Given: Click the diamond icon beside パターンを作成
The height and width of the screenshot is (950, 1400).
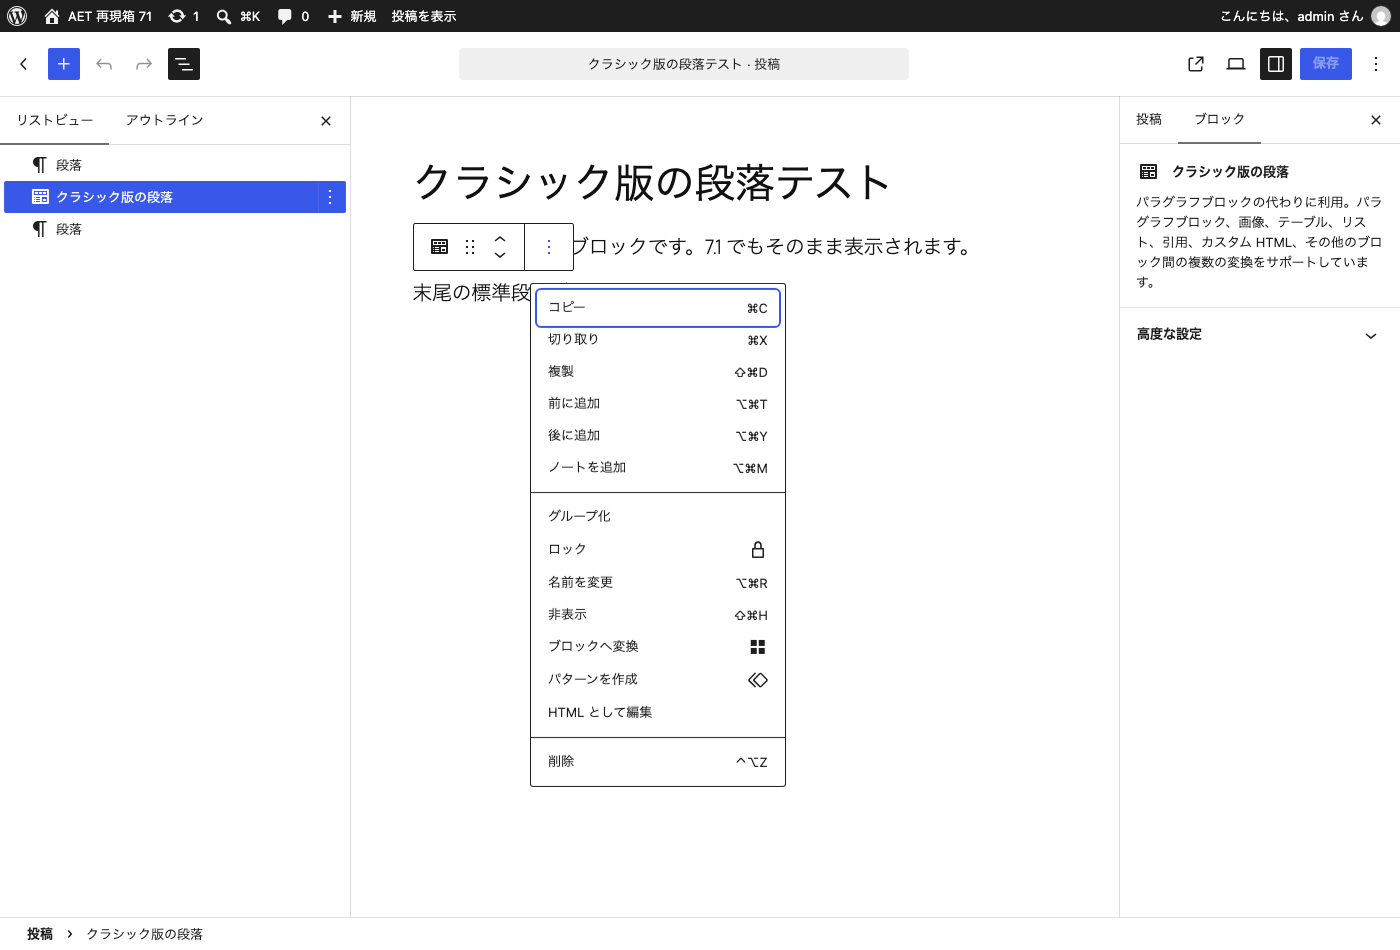Looking at the screenshot, I should [x=758, y=680].
